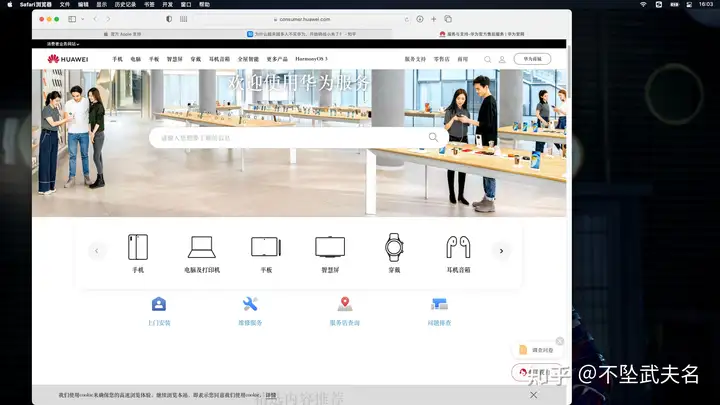
Task: Open the cookie 详情 details link
Action: tap(271, 395)
